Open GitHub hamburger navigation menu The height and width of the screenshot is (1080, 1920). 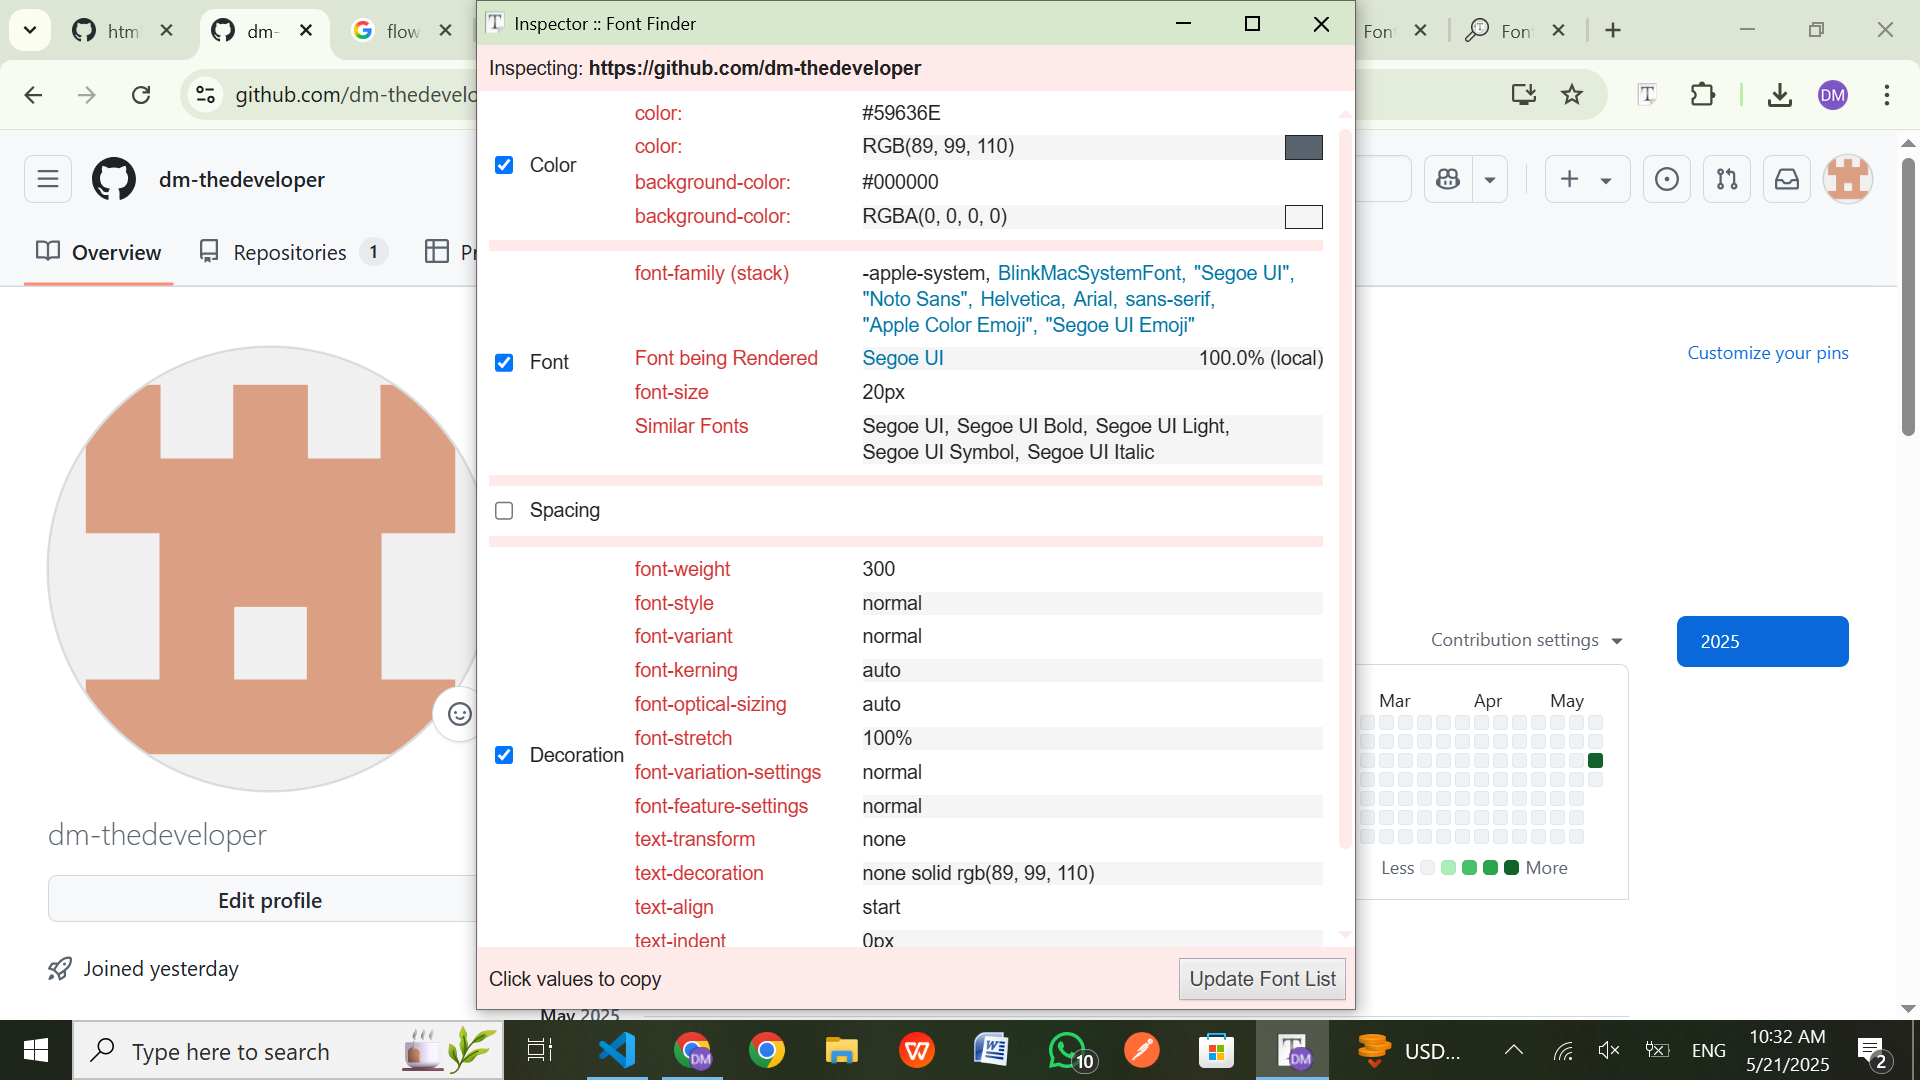48,180
